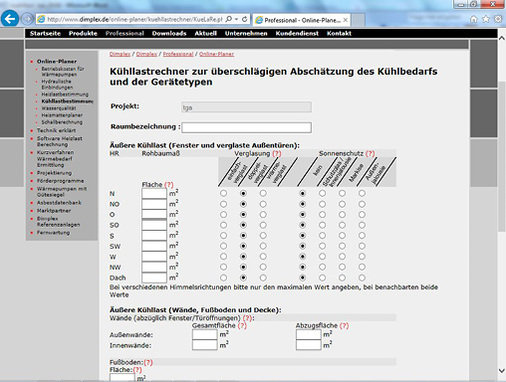Image resolution: width=506 pixels, height=382 pixels.
Task: Click the Projekt text field
Action: tap(247, 107)
